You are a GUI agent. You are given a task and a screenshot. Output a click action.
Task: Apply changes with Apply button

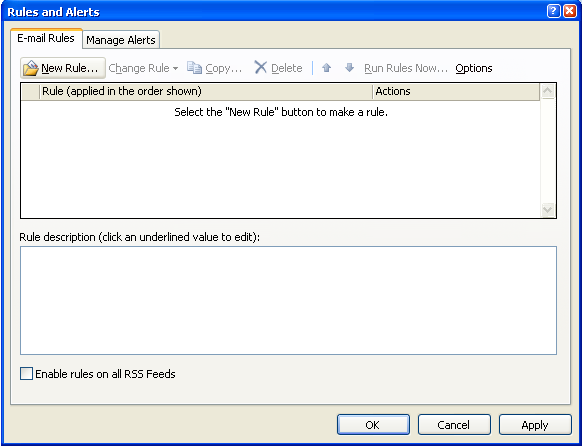535,424
